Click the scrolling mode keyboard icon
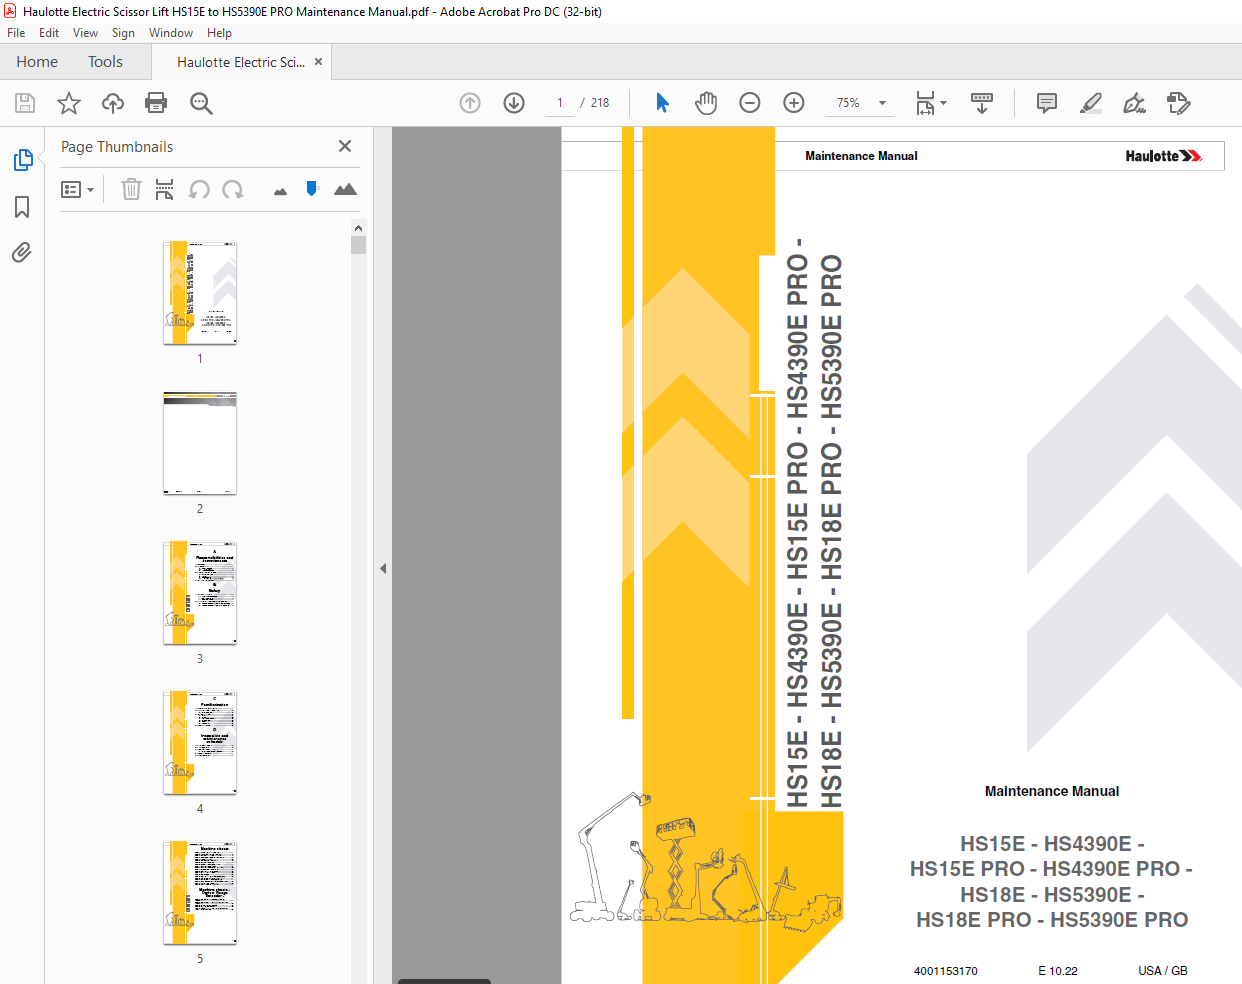The width and height of the screenshot is (1242, 984). 982,103
